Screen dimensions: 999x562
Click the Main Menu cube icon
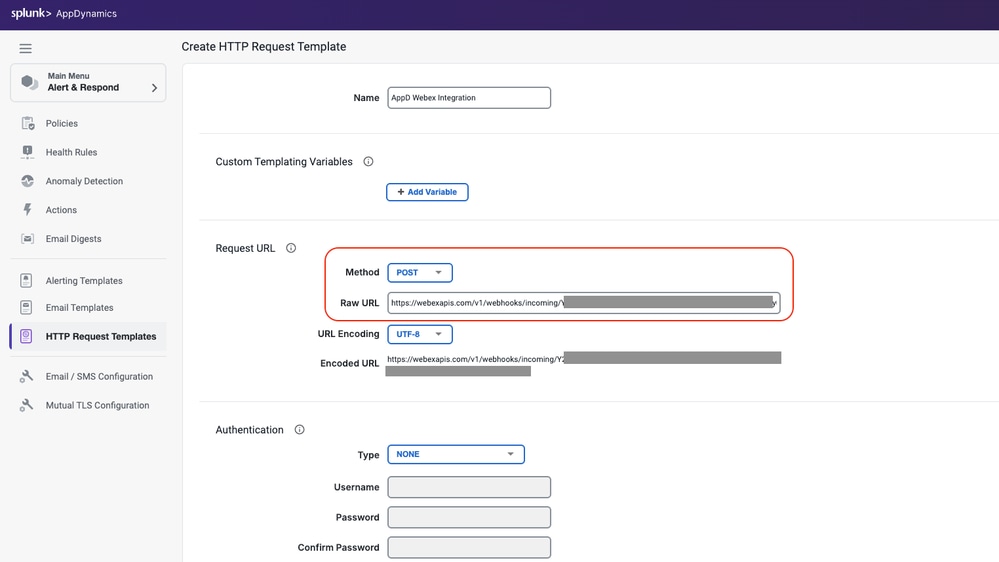(x=29, y=82)
